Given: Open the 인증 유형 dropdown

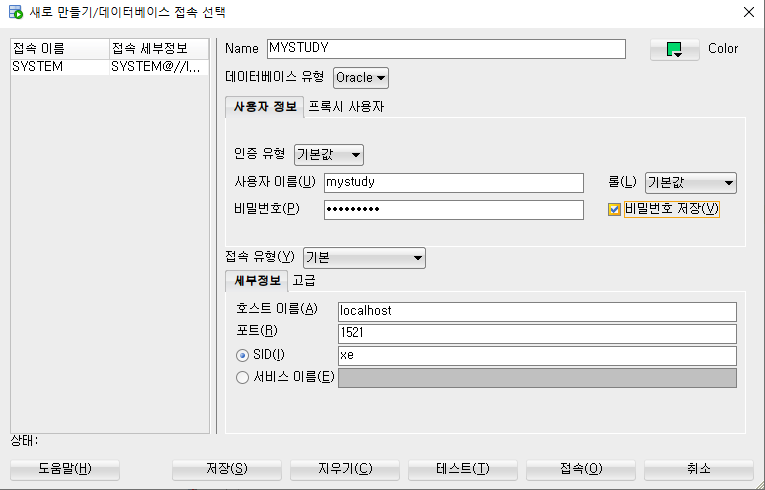Looking at the screenshot, I should (x=329, y=155).
